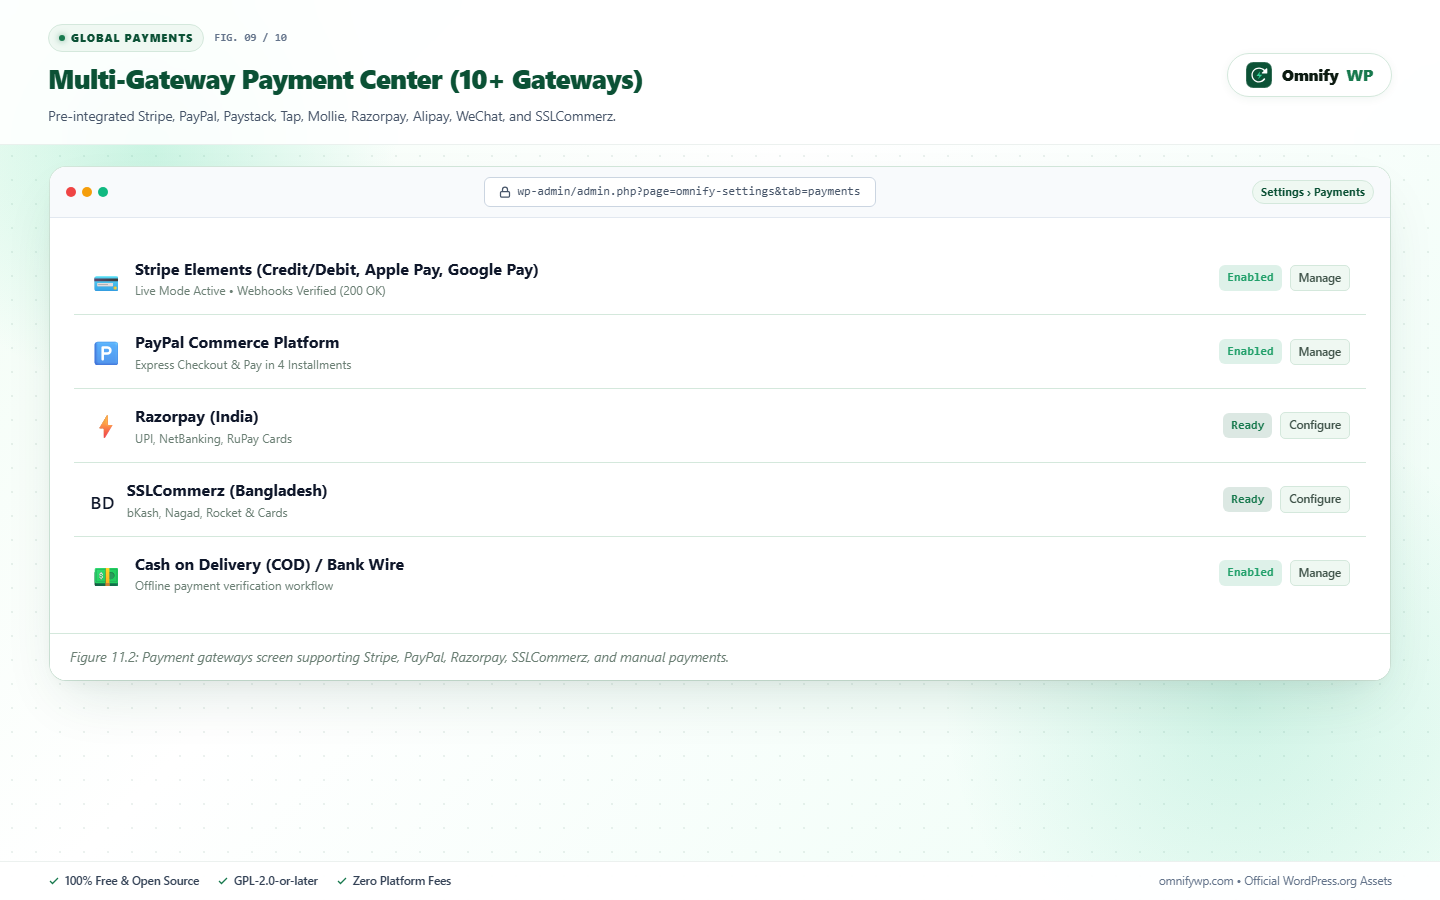Click the PayPal P logo icon
Viewport: 1440px width, 900px height.
[x=106, y=353]
